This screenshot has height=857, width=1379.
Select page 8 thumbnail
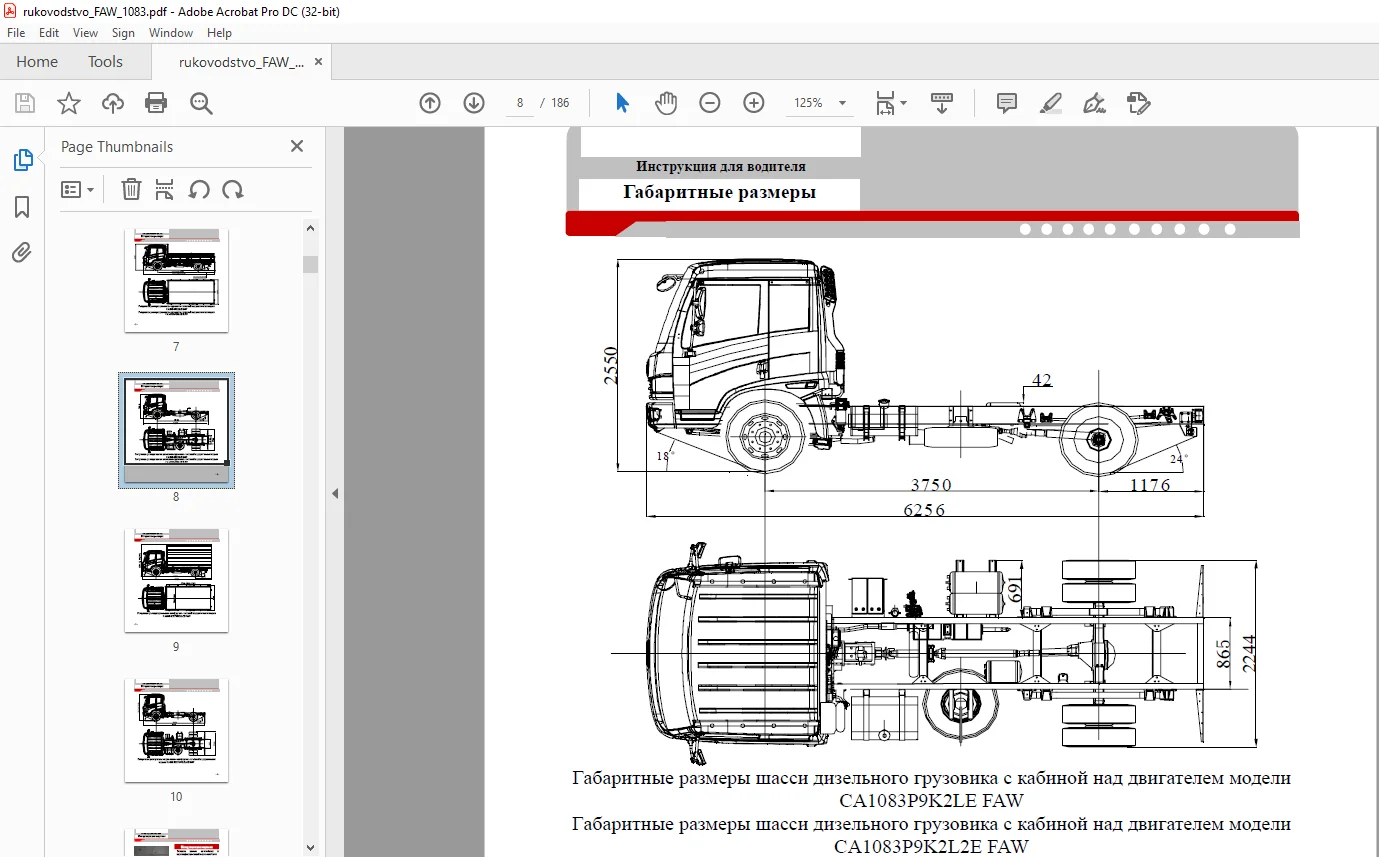click(x=176, y=430)
